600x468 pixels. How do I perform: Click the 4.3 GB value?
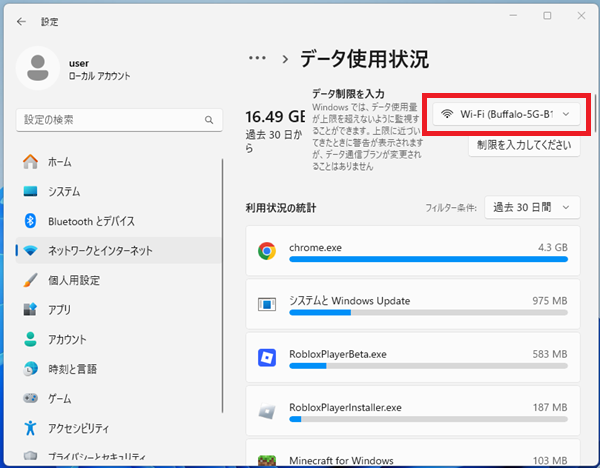553,248
